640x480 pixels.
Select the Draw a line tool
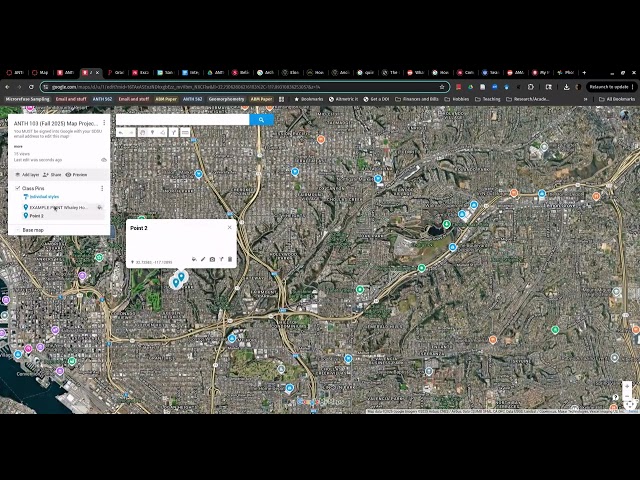tap(162, 133)
